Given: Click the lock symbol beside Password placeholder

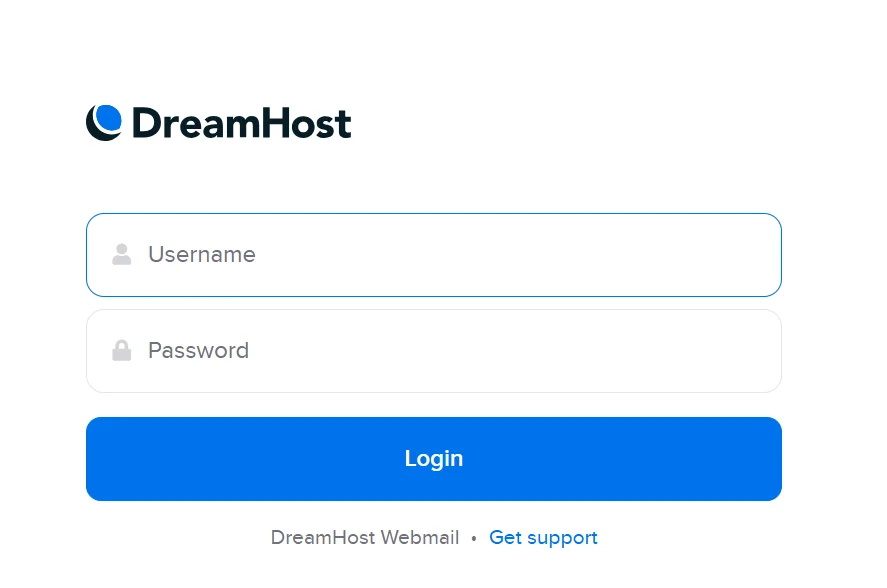Looking at the screenshot, I should click(121, 351).
